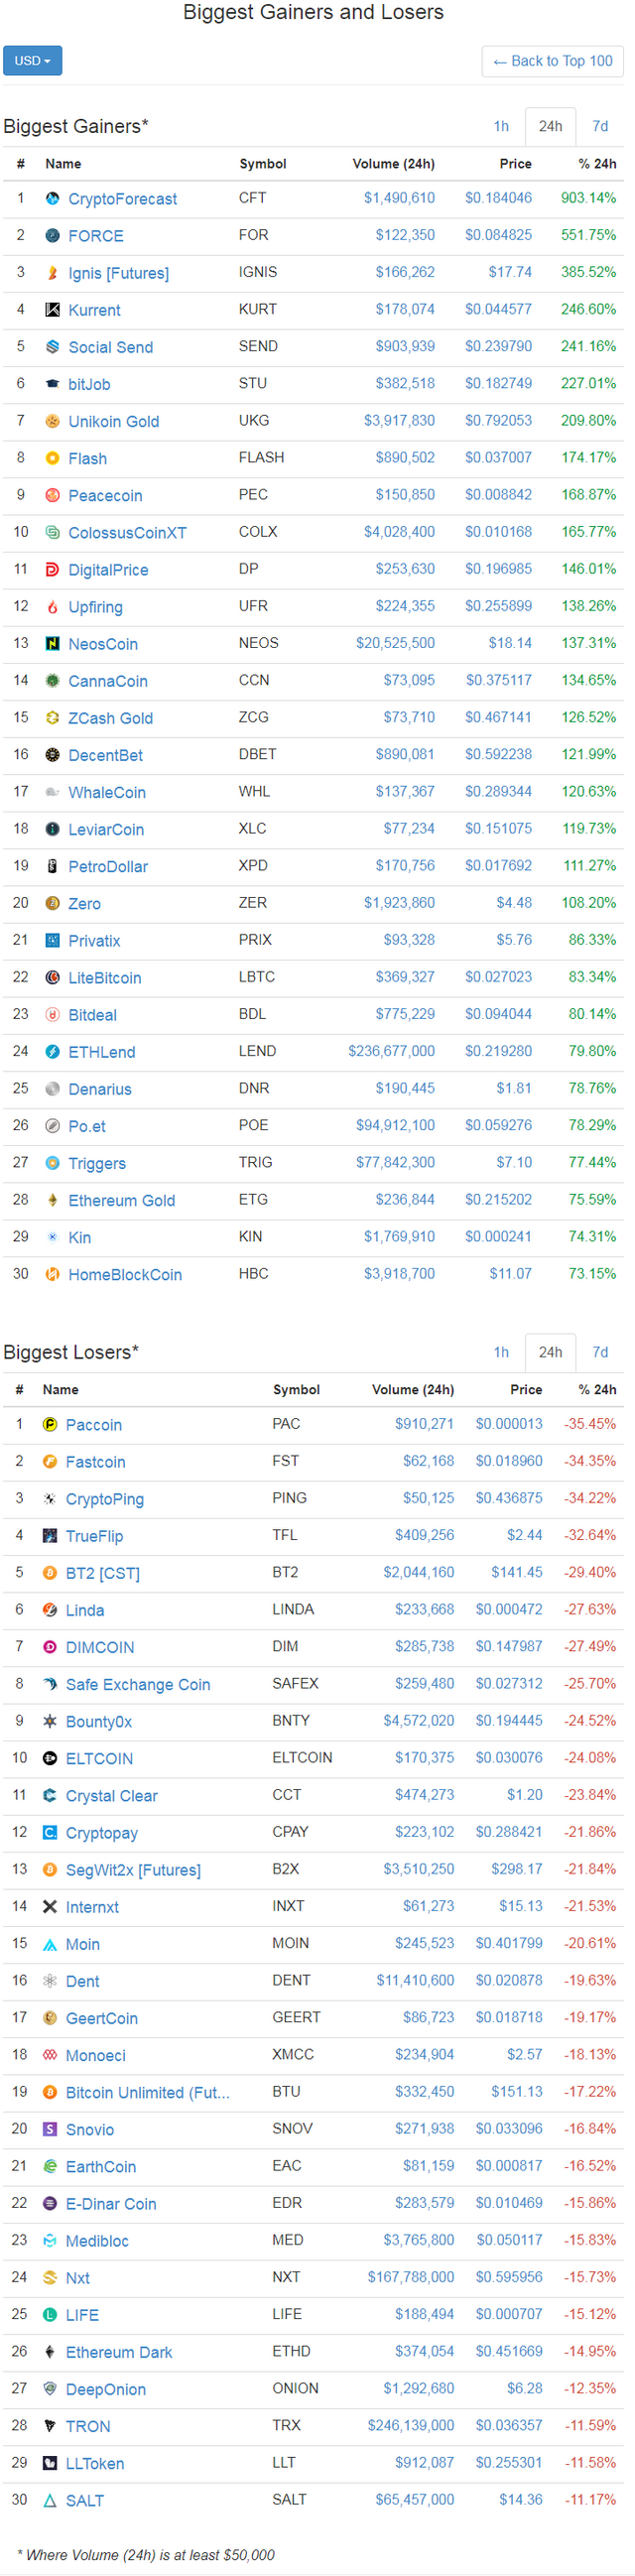The image size is (635, 2576).
Task: Click the SALT triangle icon
Action: click(50, 2500)
